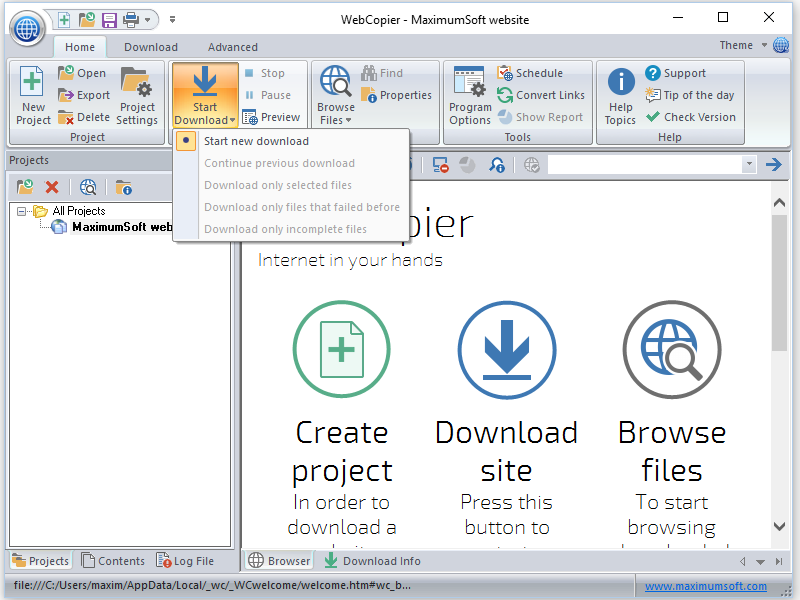The height and width of the screenshot is (600, 800).
Task: Click the browse globe in Projects toolbar
Action: (88, 187)
